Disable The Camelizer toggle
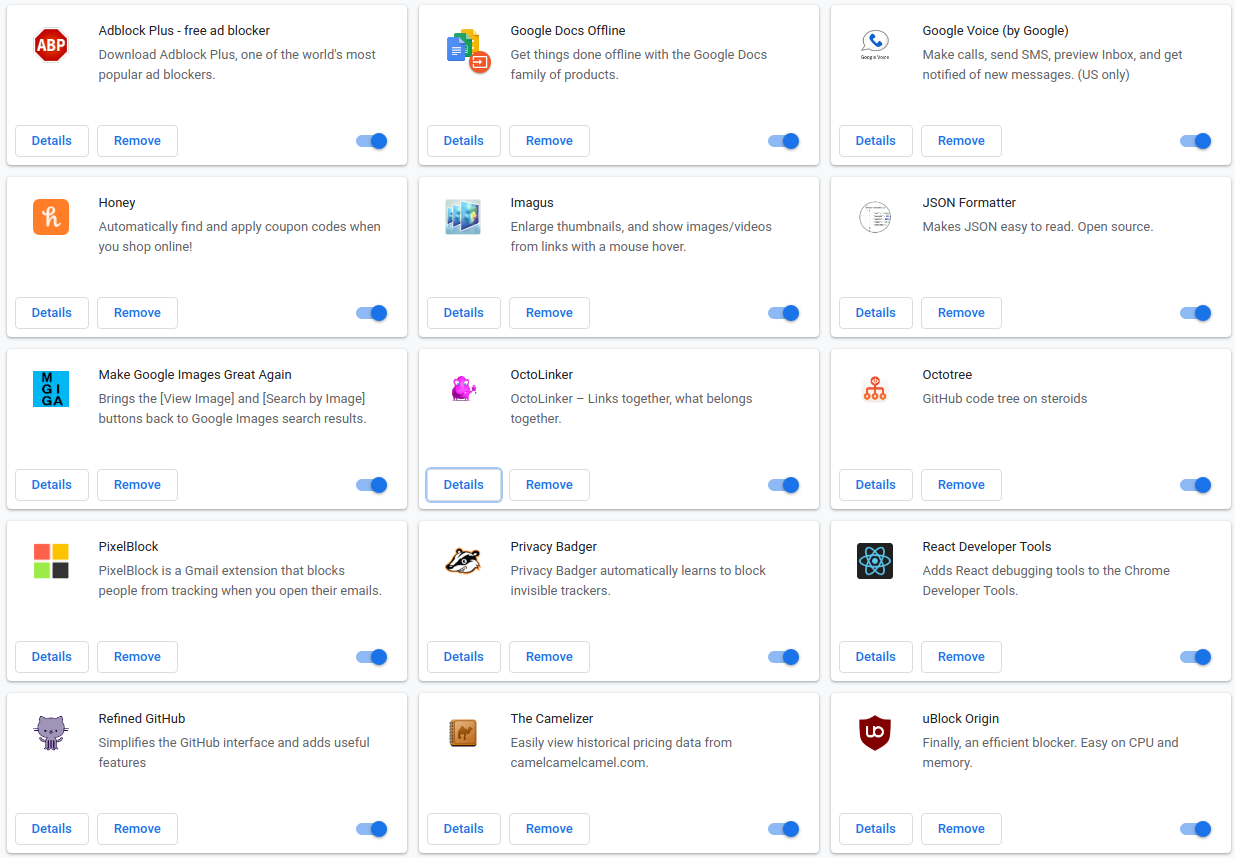 [784, 829]
